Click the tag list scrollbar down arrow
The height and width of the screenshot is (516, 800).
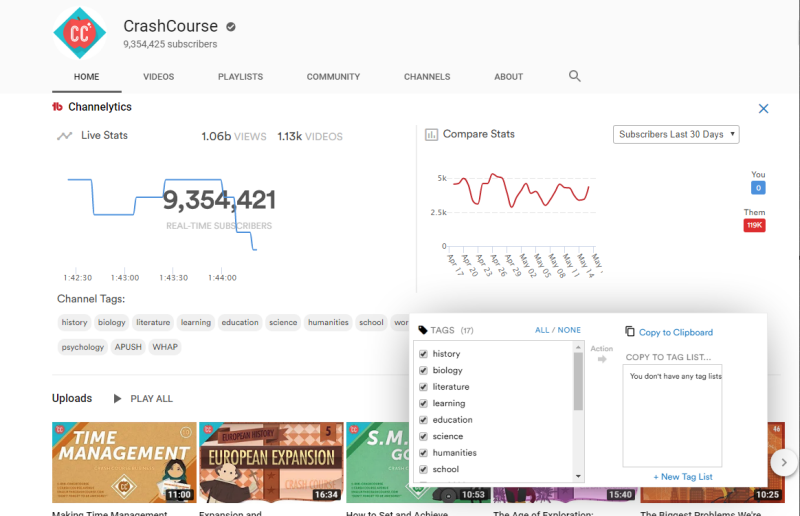(578, 476)
